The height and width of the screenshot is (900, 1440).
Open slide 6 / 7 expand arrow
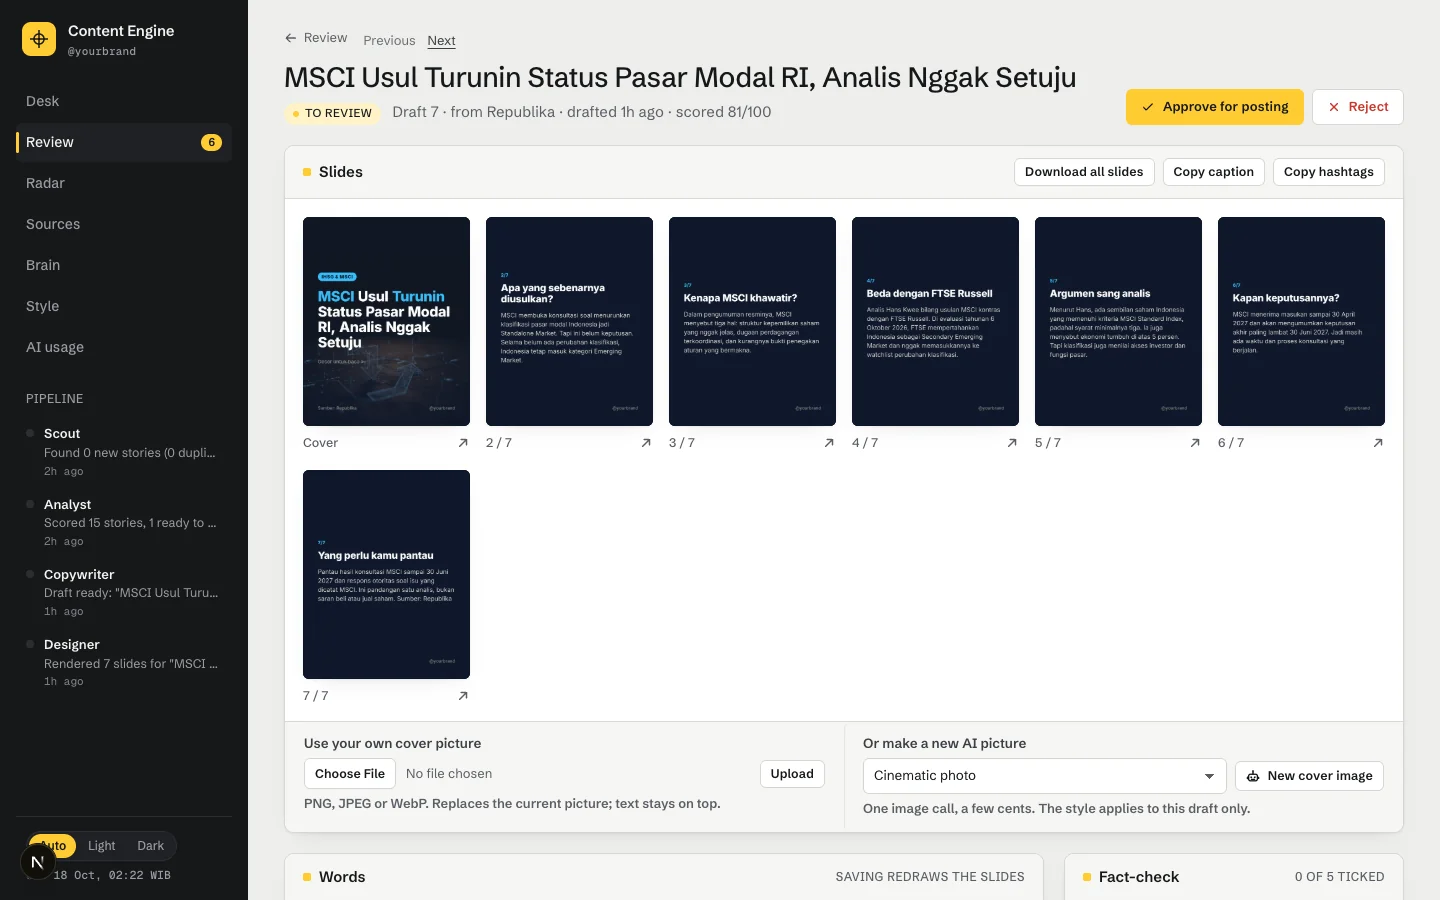click(1378, 443)
